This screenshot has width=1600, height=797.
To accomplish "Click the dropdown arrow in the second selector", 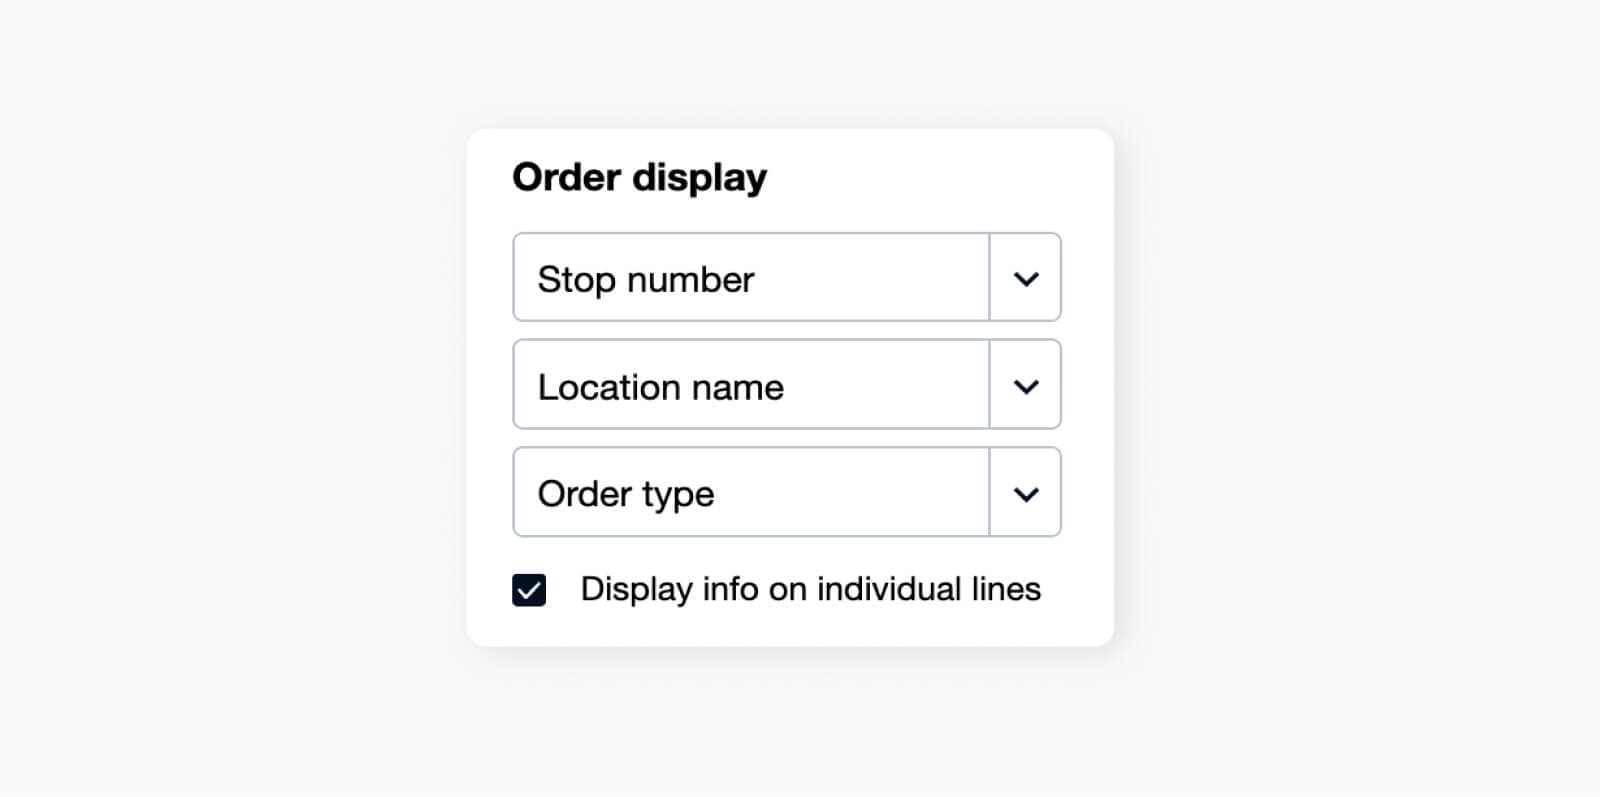I will 1025,385.
